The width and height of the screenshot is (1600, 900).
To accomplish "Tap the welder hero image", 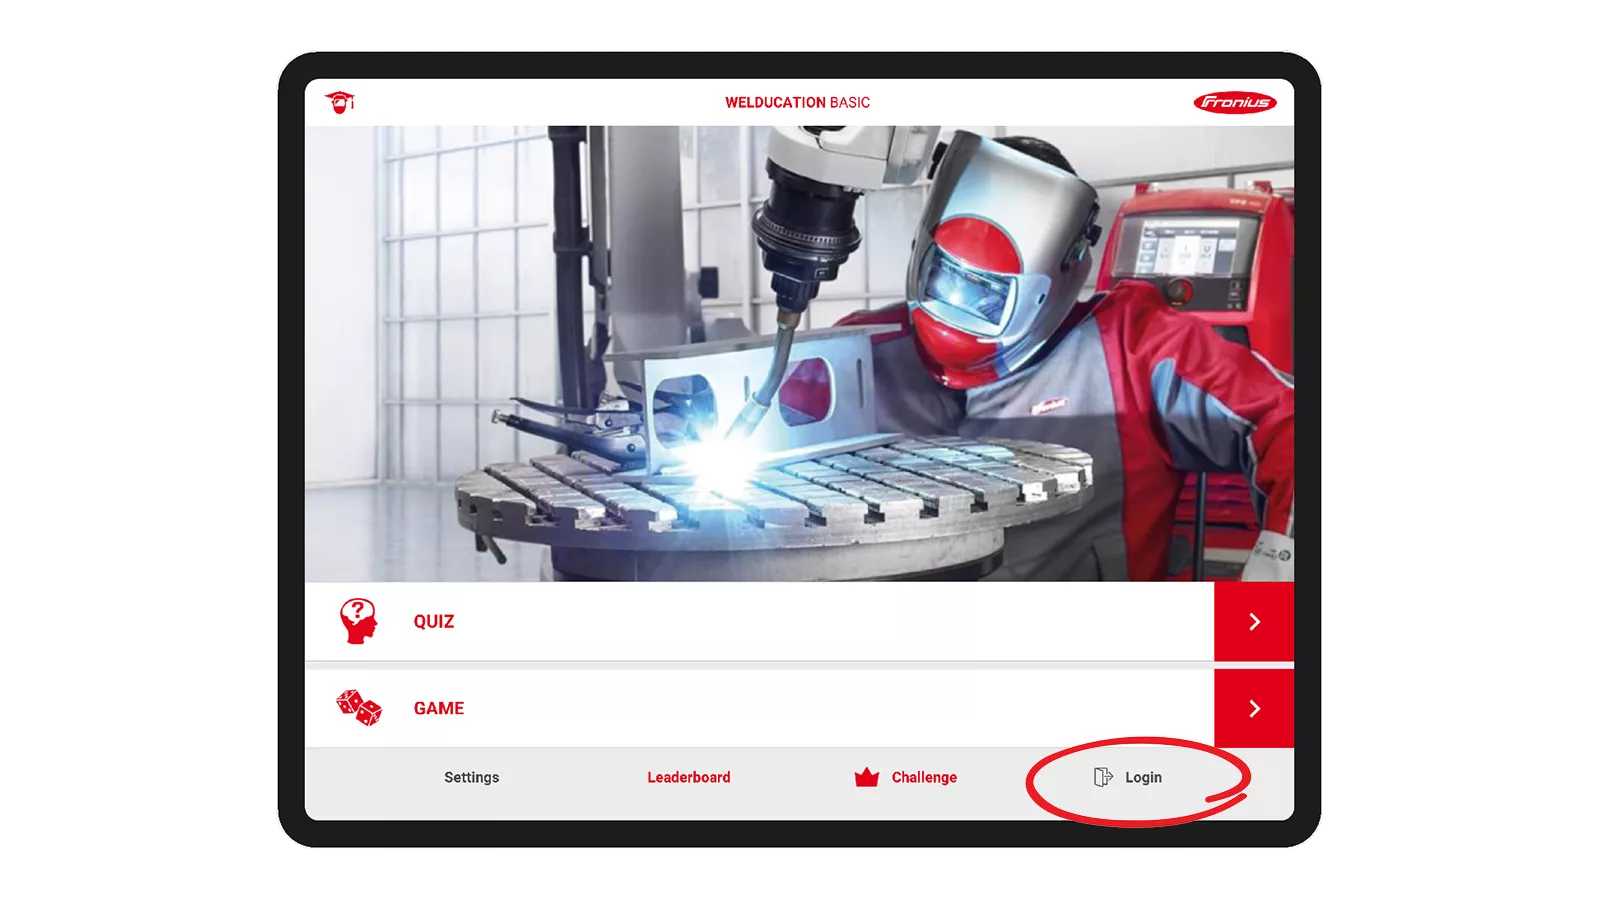I will coord(799,353).
